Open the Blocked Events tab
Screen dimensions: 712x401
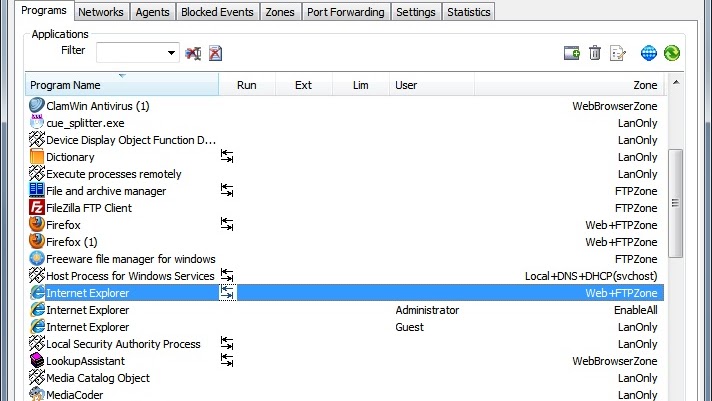(217, 12)
